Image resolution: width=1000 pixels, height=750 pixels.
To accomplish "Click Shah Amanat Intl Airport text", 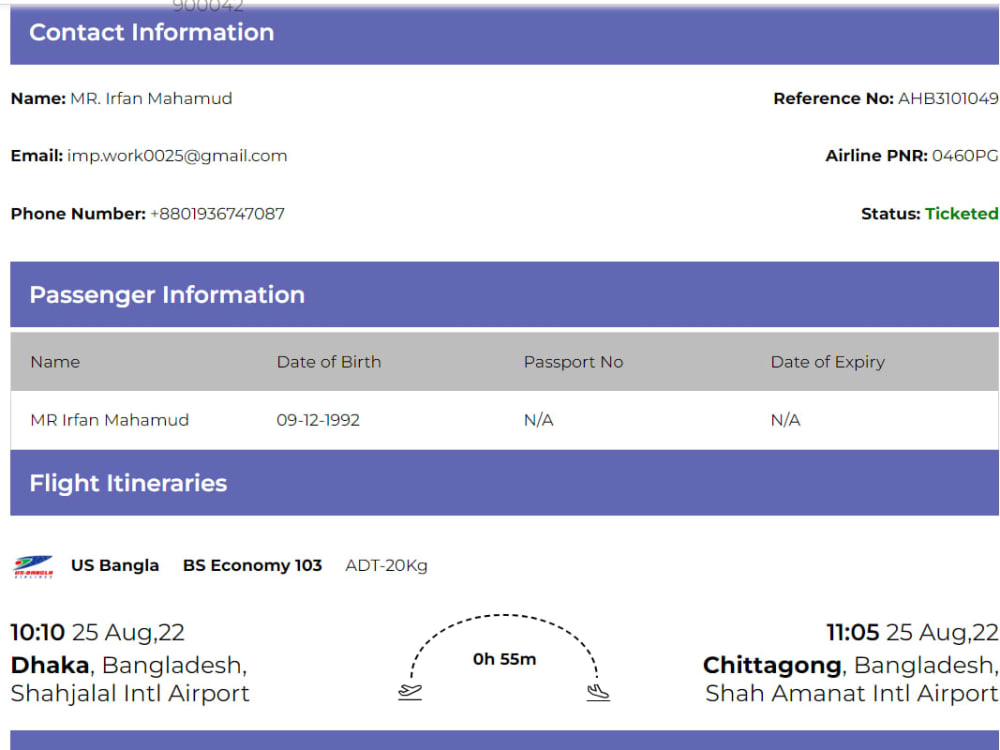I will tap(851, 693).
